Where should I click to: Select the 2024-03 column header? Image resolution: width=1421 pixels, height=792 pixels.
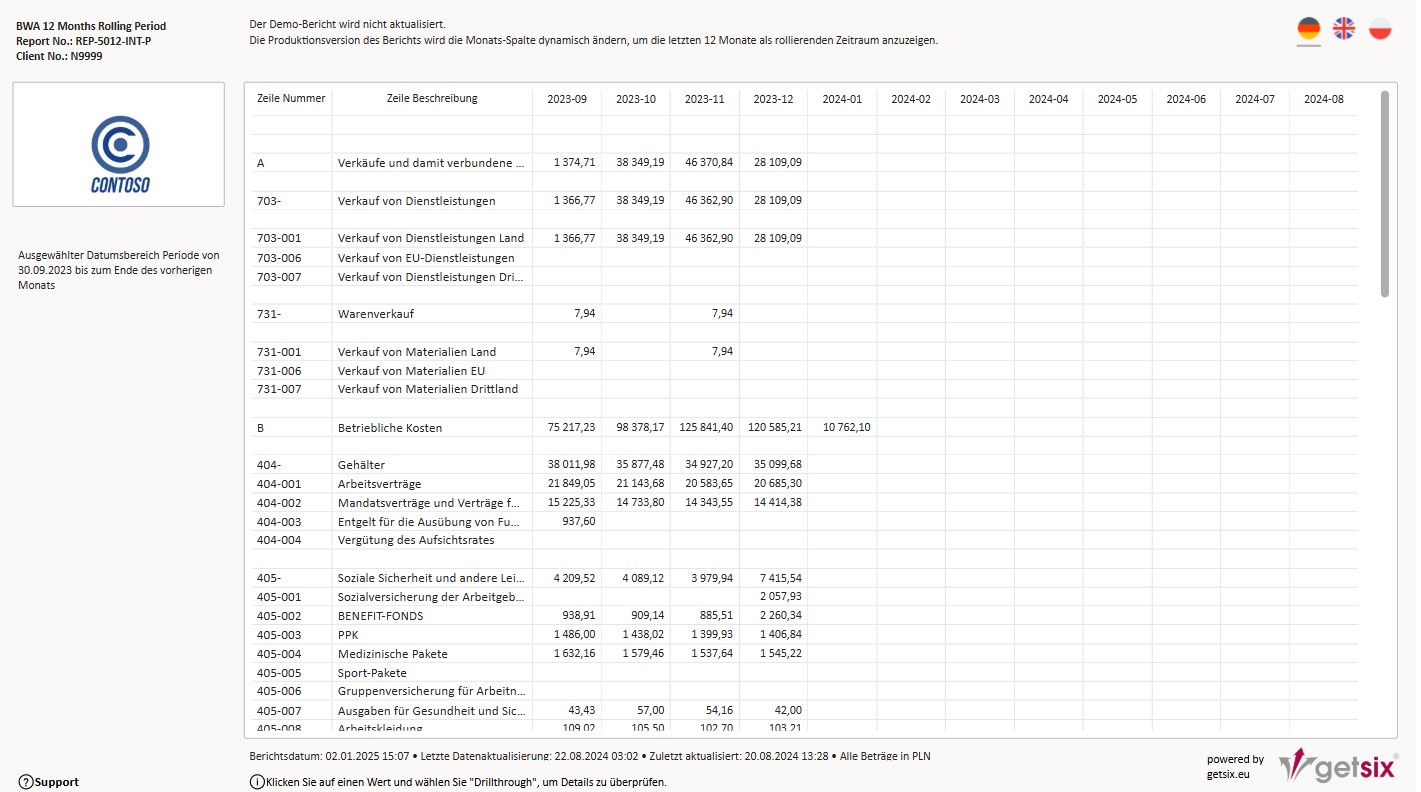[980, 99]
